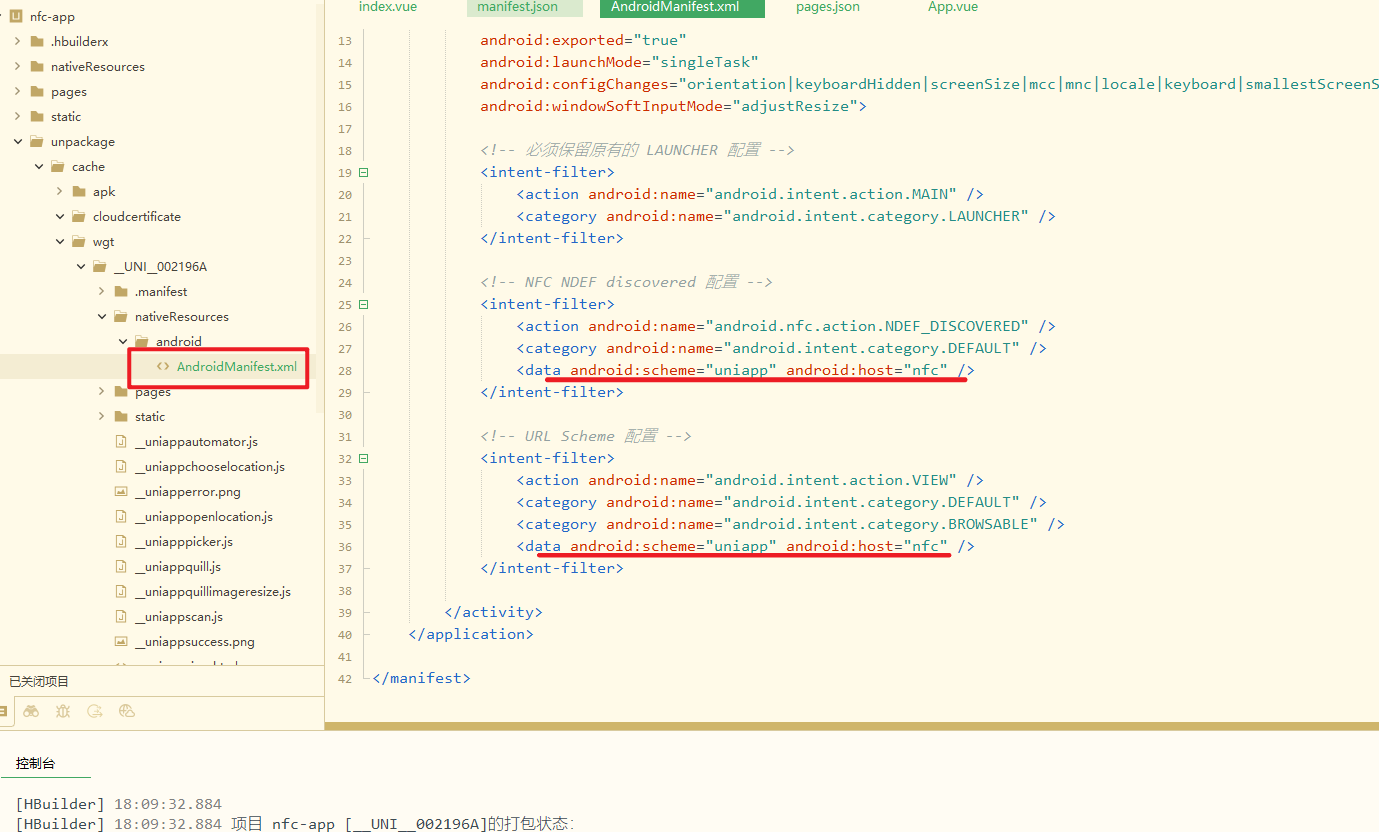Open the bug debug icon in bottom toolbar

(63, 711)
